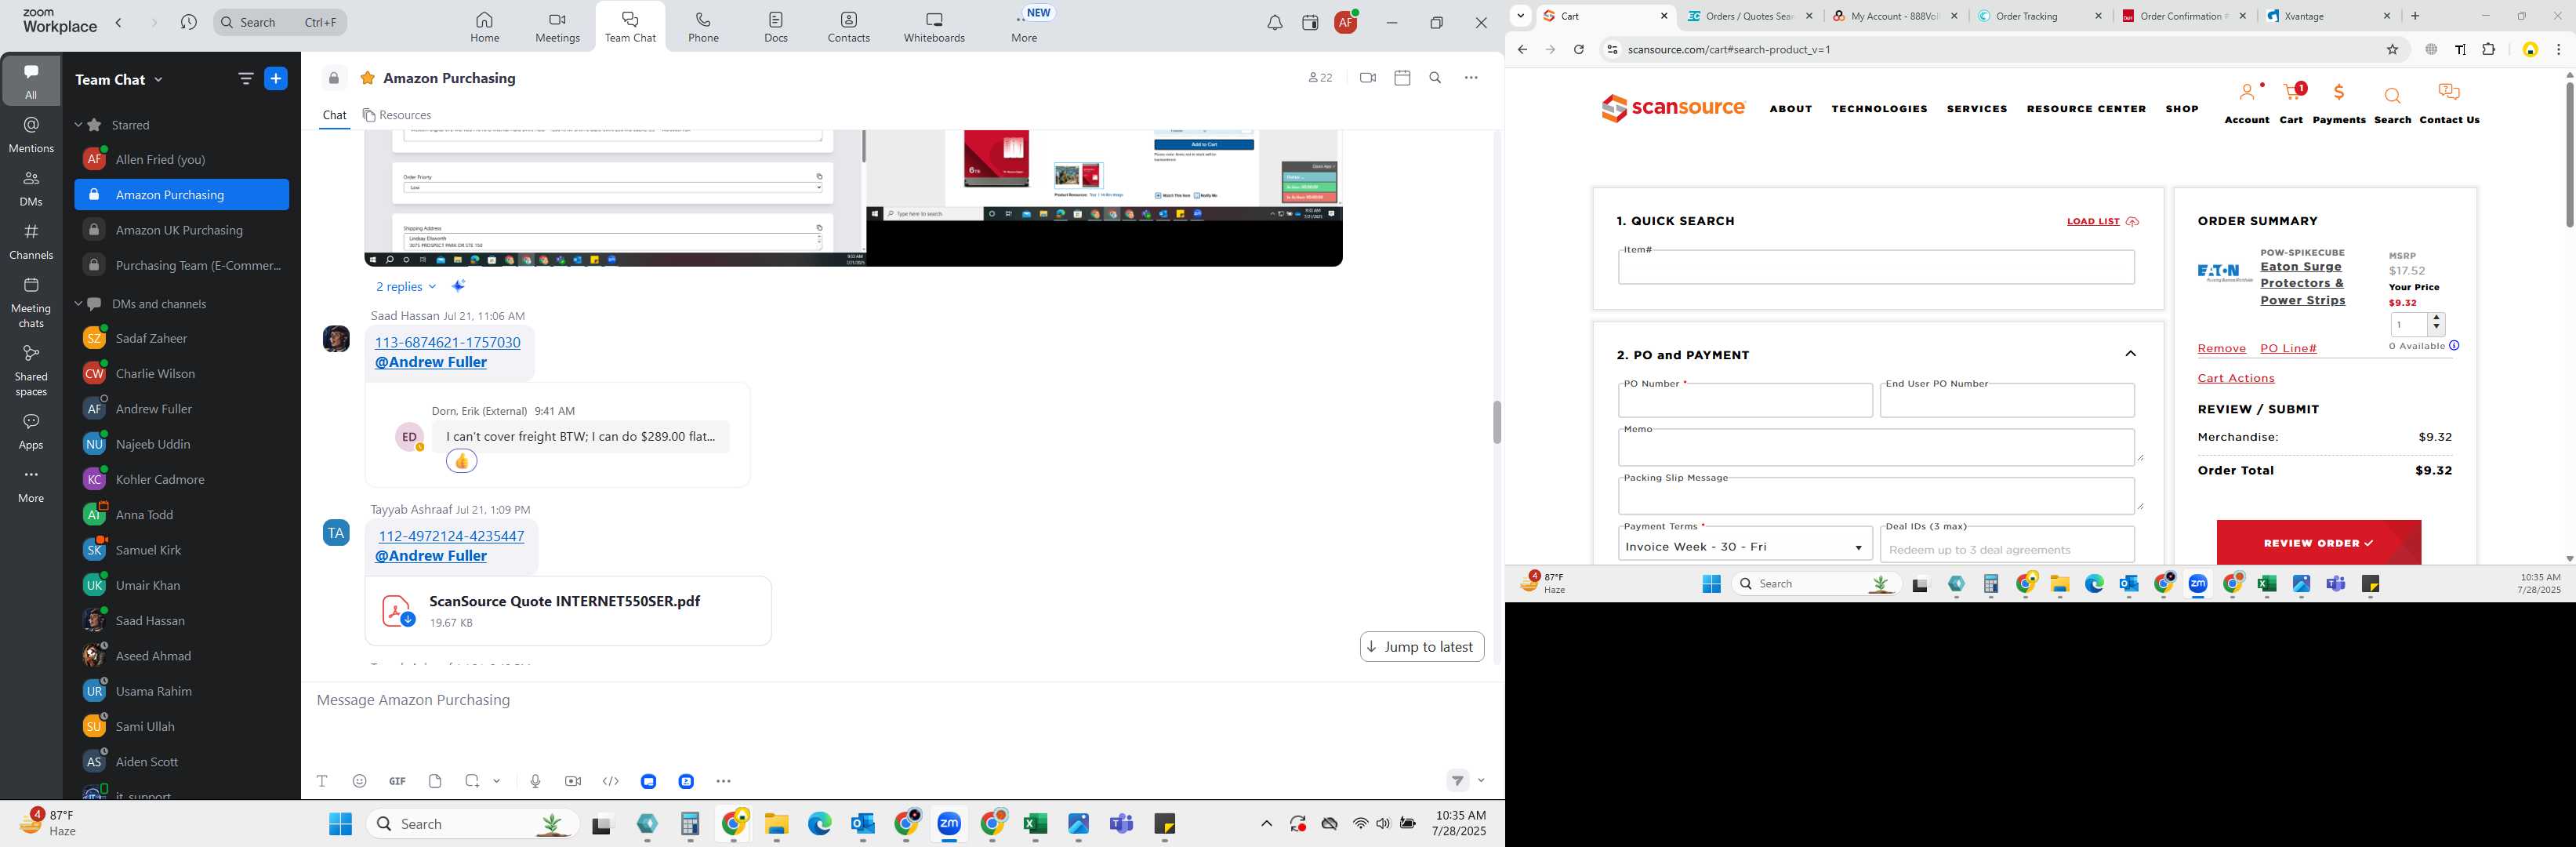Click AI companion sparkle on thread
The height and width of the screenshot is (847, 2576).
(459, 286)
